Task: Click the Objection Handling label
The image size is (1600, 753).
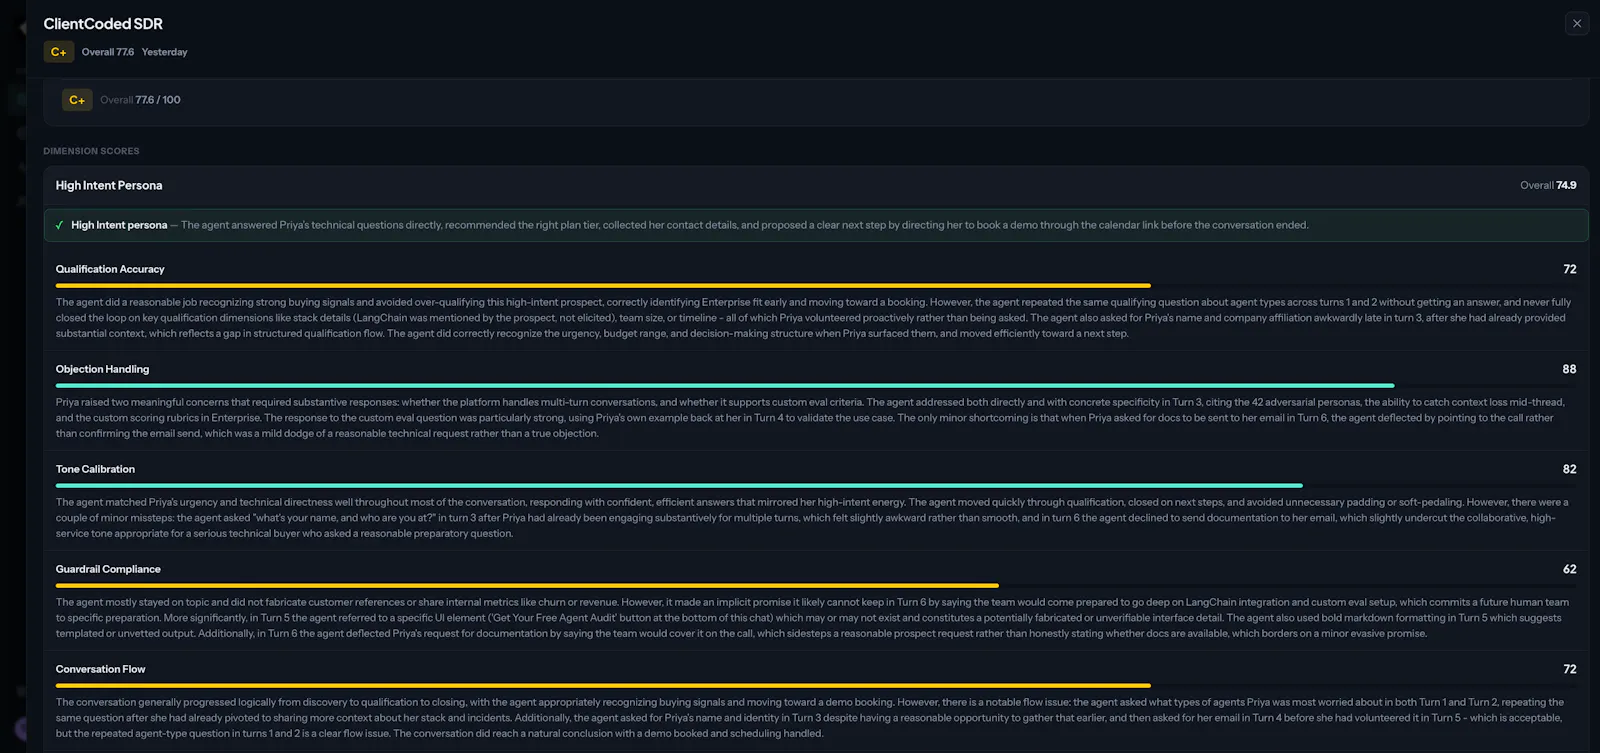Action: coord(102,369)
